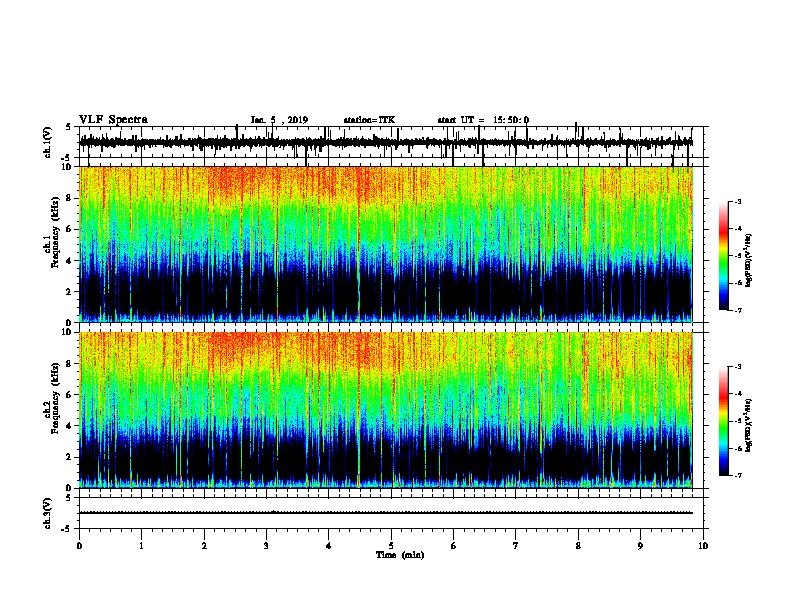Click time axis tick label "5"
The width and height of the screenshot is (792, 612).
(391, 546)
